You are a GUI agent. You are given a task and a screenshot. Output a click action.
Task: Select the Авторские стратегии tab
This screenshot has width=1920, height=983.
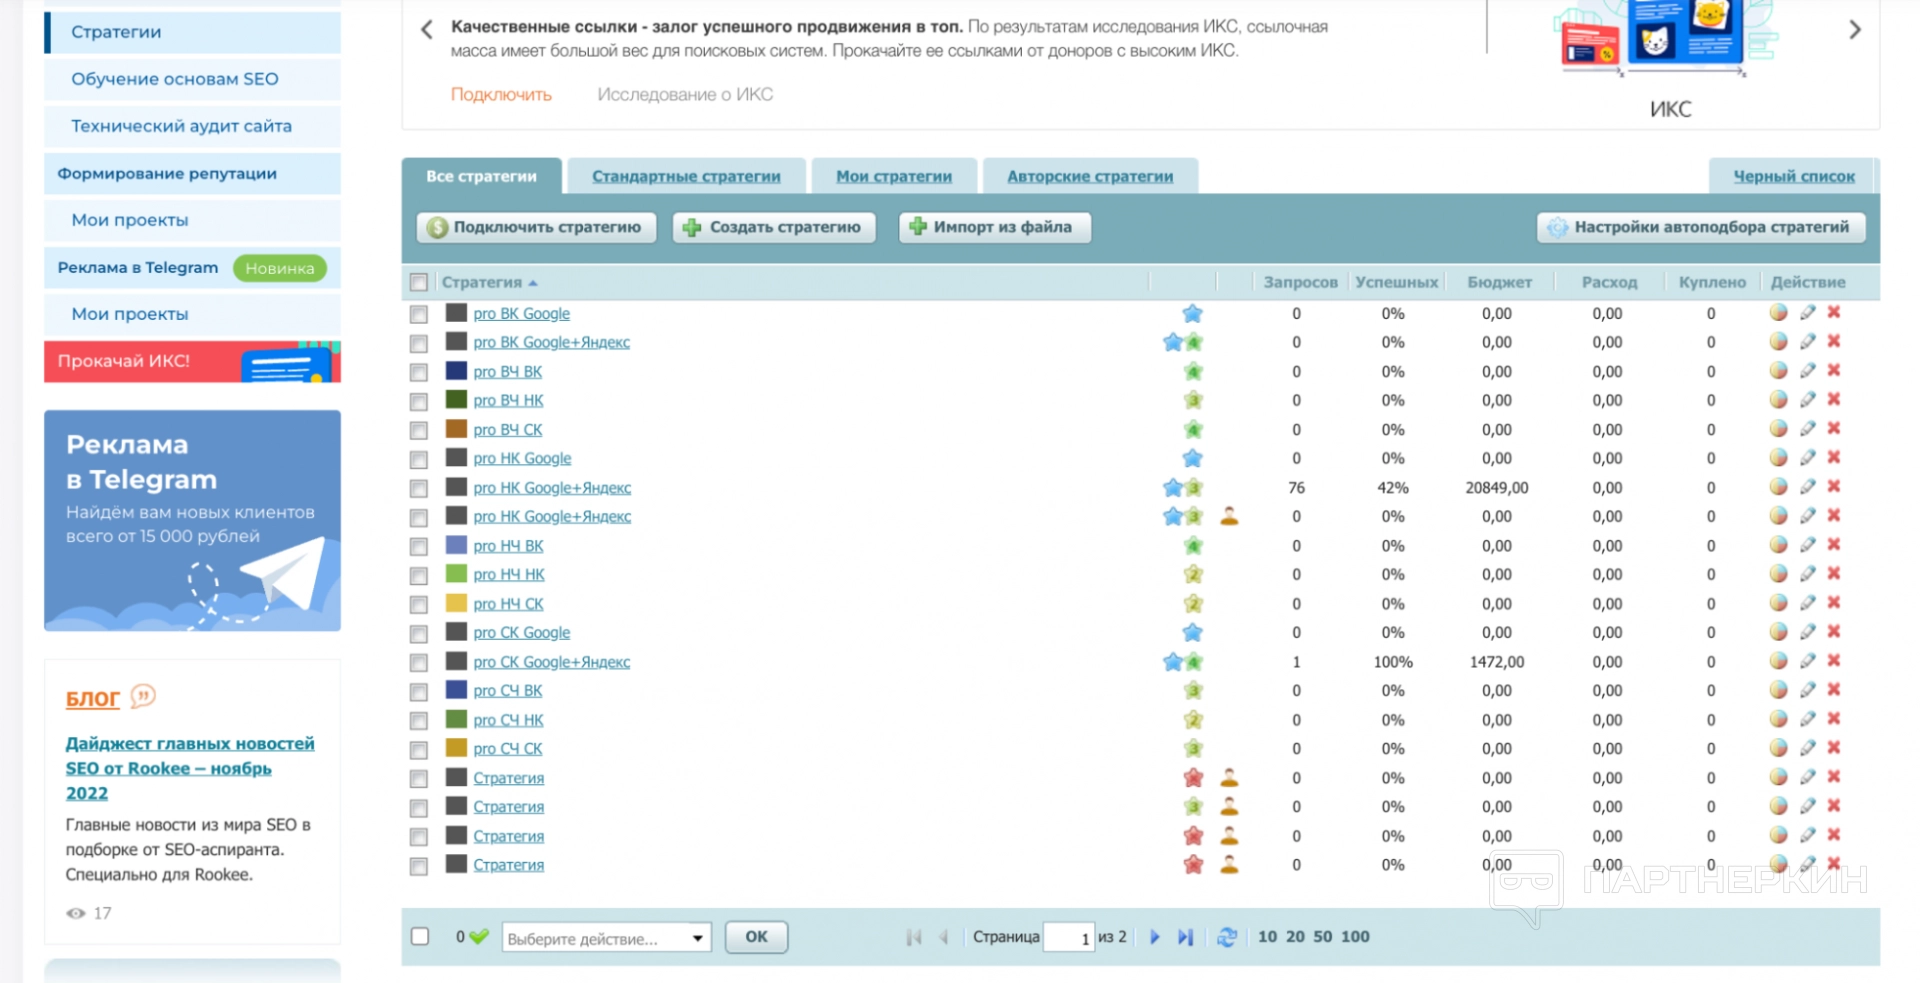(1090, 176)
